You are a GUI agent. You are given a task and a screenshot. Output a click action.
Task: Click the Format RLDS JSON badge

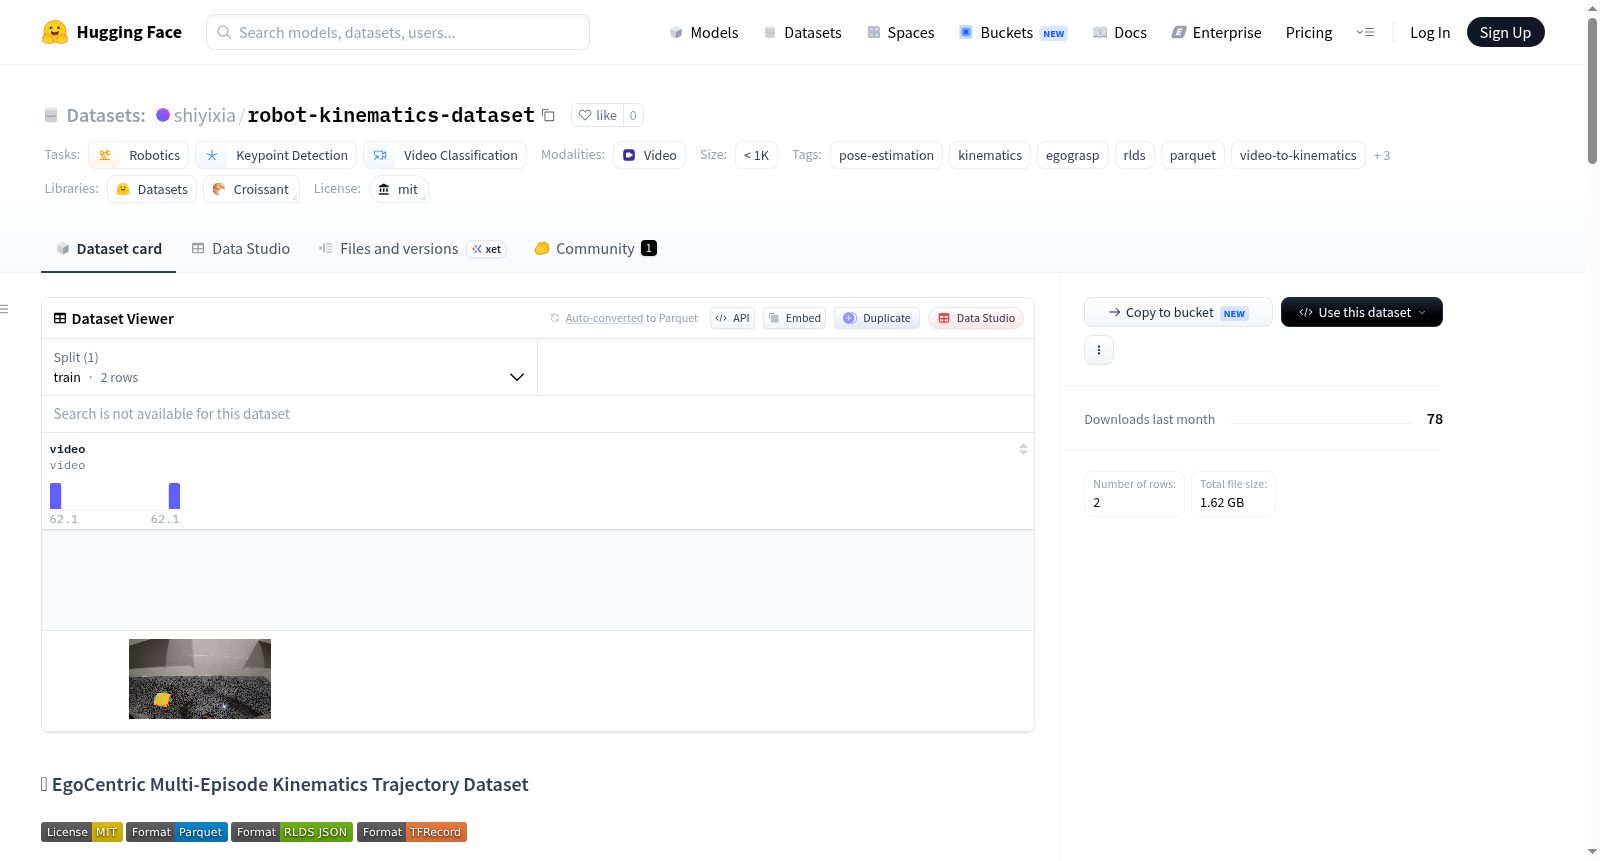pyautogui.click(x=292, y=832)
